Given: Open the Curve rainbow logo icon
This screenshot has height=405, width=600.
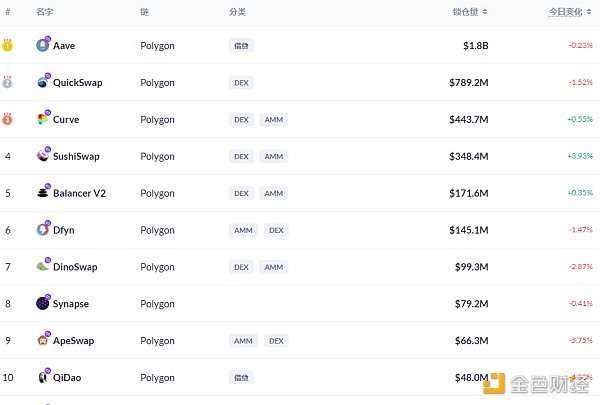Looking at the screenshot, I should [x=42, y=119].
